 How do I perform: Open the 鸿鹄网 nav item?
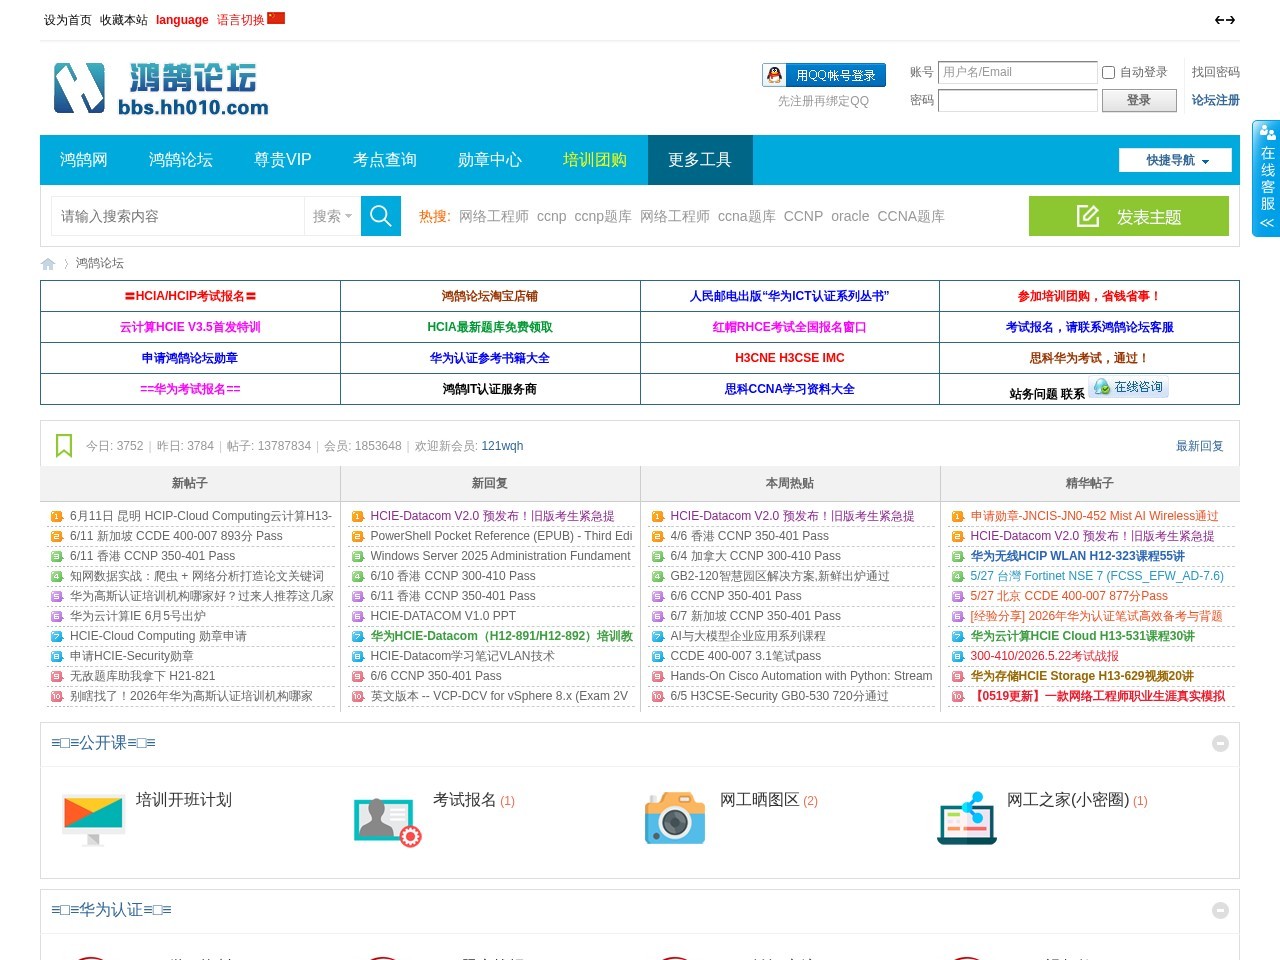tap(84, 160)
